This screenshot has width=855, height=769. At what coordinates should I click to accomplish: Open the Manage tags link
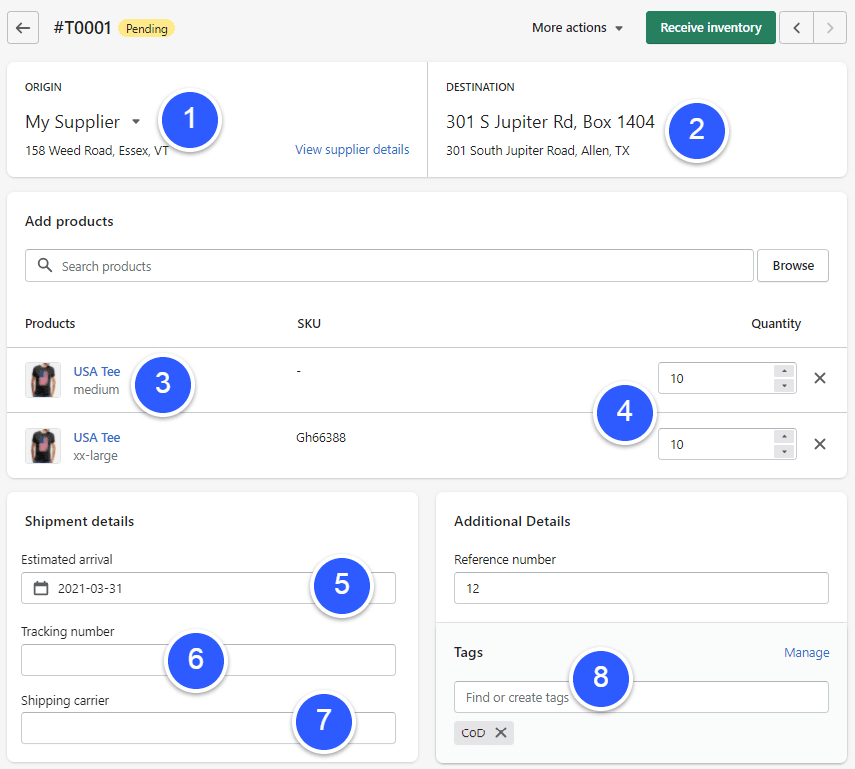tap(806, 652)
